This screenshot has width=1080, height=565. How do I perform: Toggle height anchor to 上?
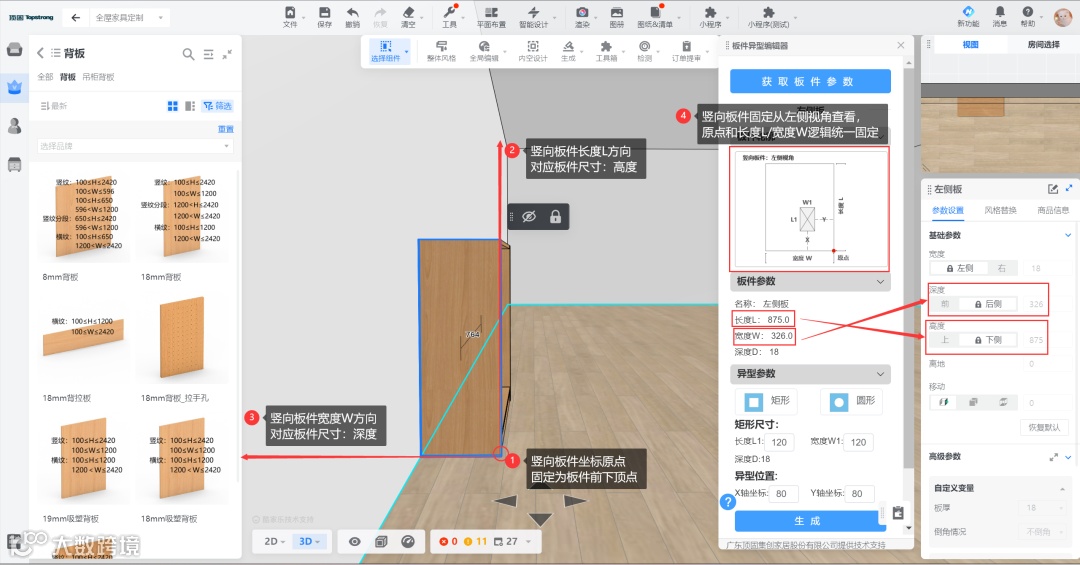[x=945, y=340]
